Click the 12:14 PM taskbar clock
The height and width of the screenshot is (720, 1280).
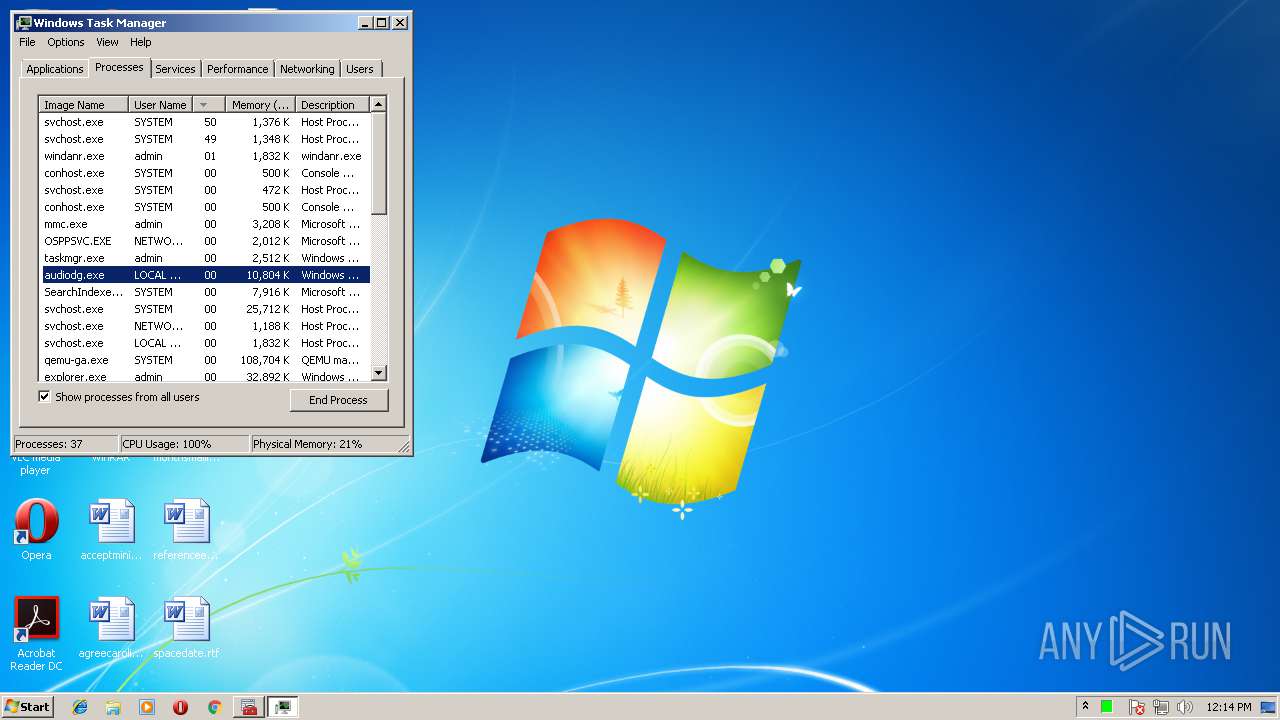[1229, 707]
